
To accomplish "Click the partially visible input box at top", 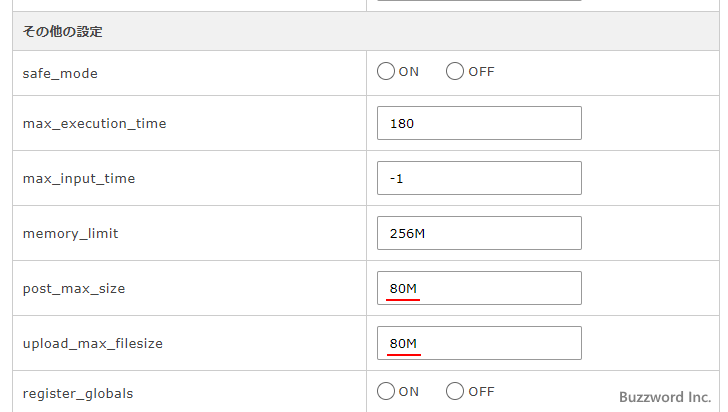I will pyautogui.click(x=479, y=2).
